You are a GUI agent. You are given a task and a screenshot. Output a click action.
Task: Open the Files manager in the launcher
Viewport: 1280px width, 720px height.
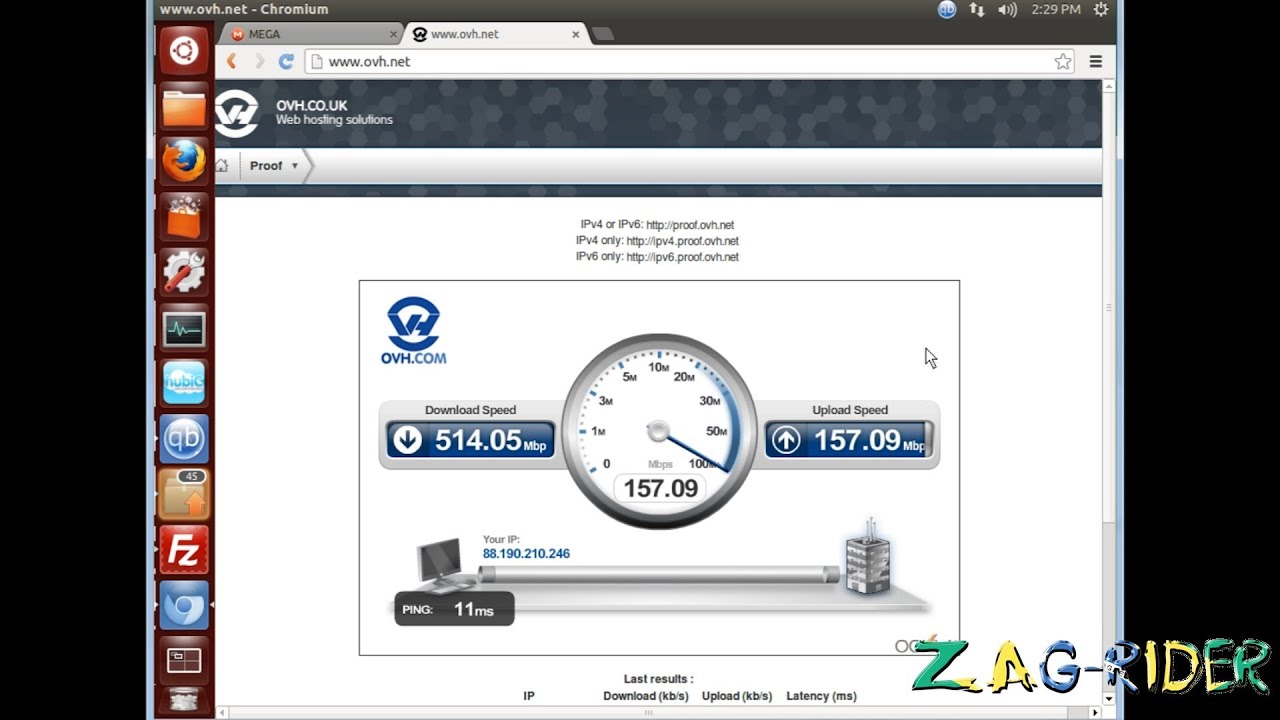(184, 107)
